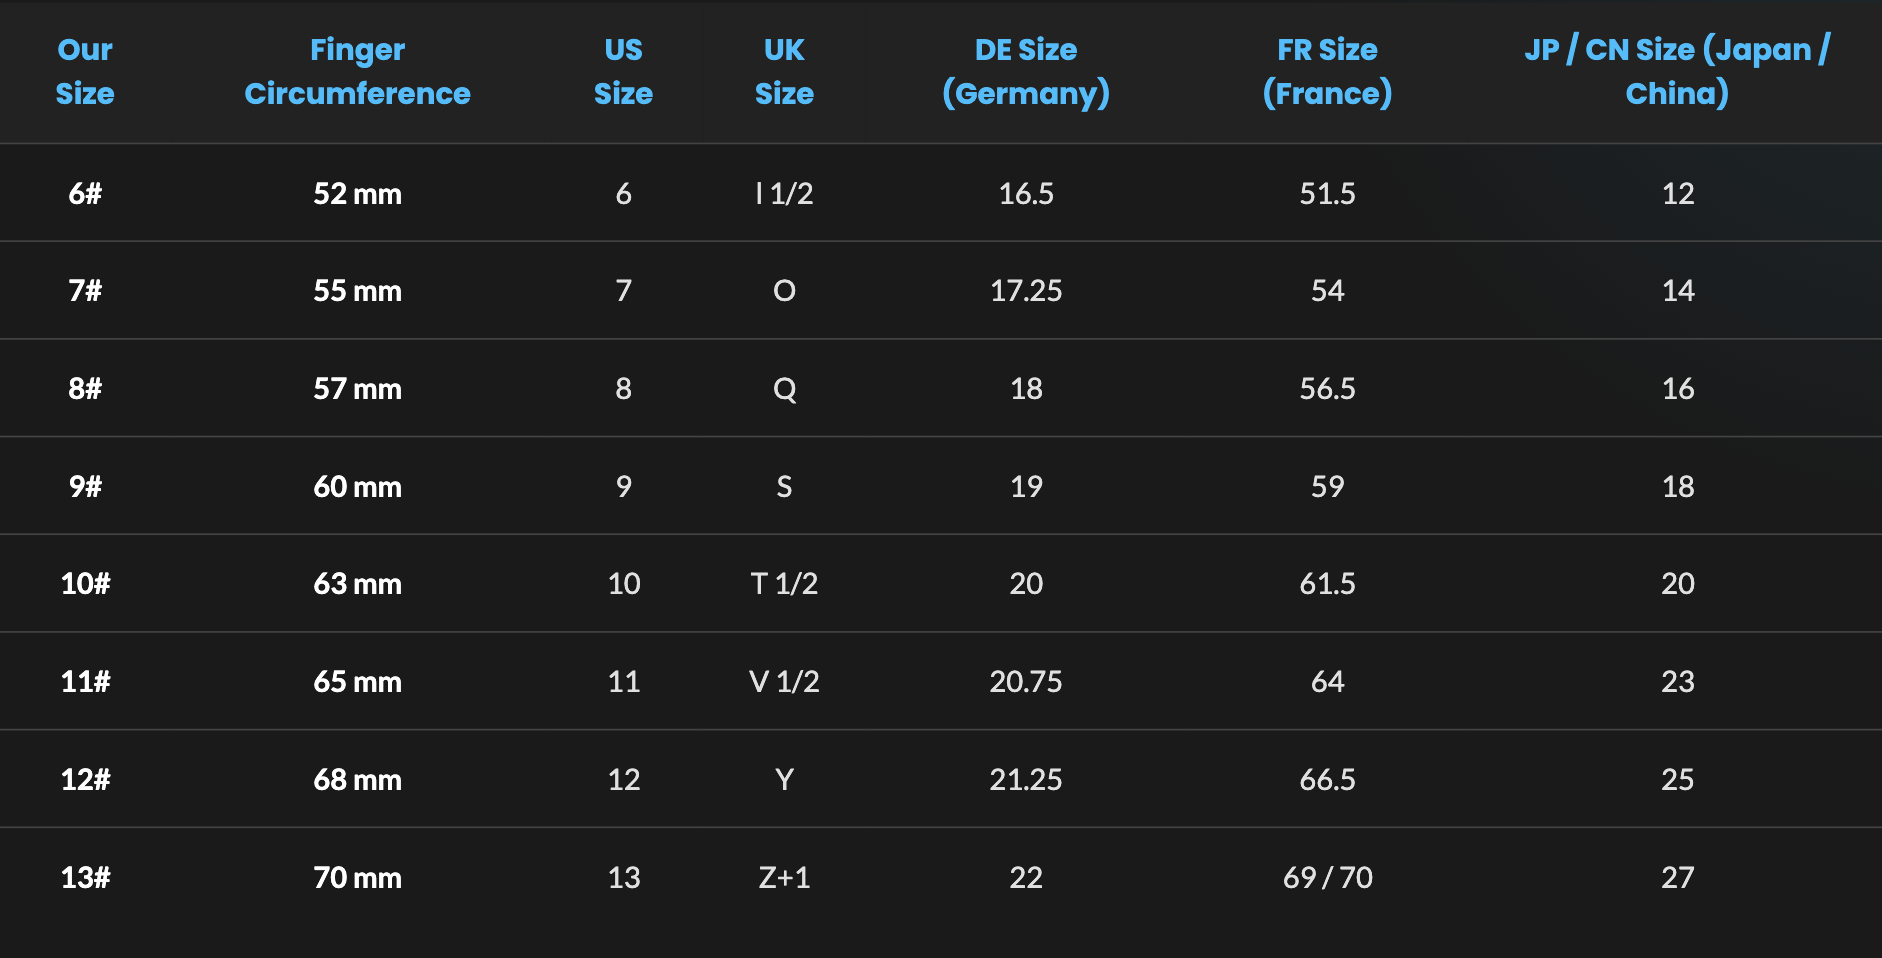Click the UK size "V 1/2" cell
This screenshot has width=1882, height=958.
[x=784, y=681]
